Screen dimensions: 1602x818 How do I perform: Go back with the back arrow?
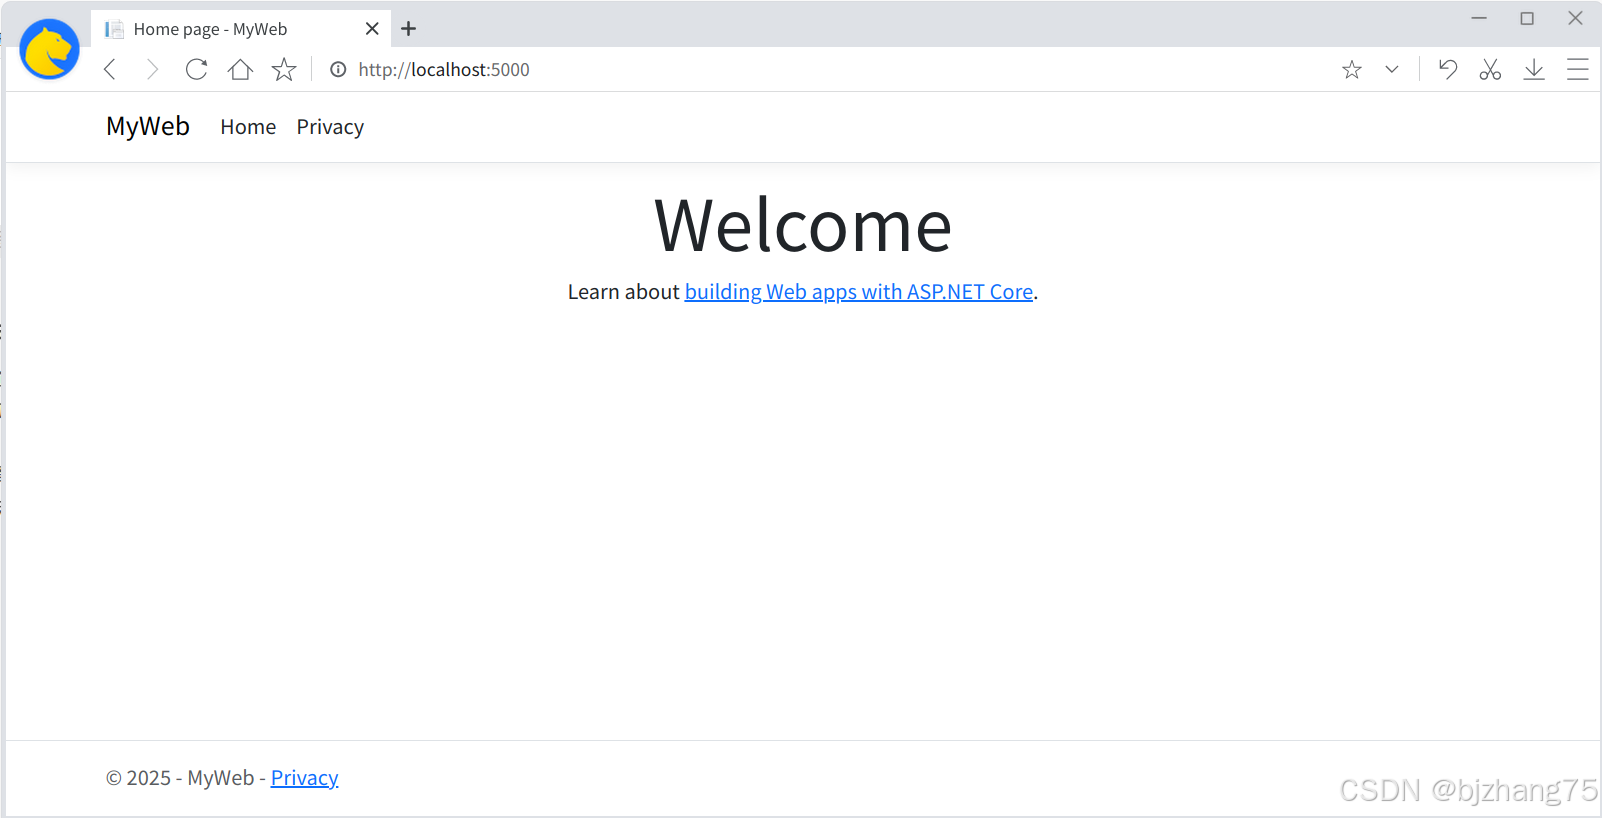click(110, 69)
